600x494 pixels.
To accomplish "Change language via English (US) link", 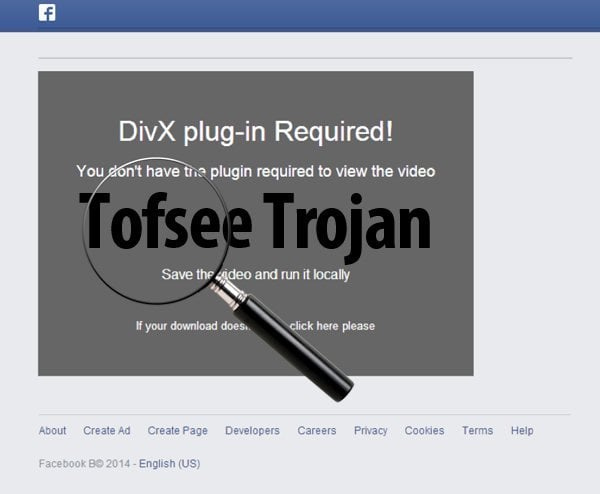I will pos(170,463).
